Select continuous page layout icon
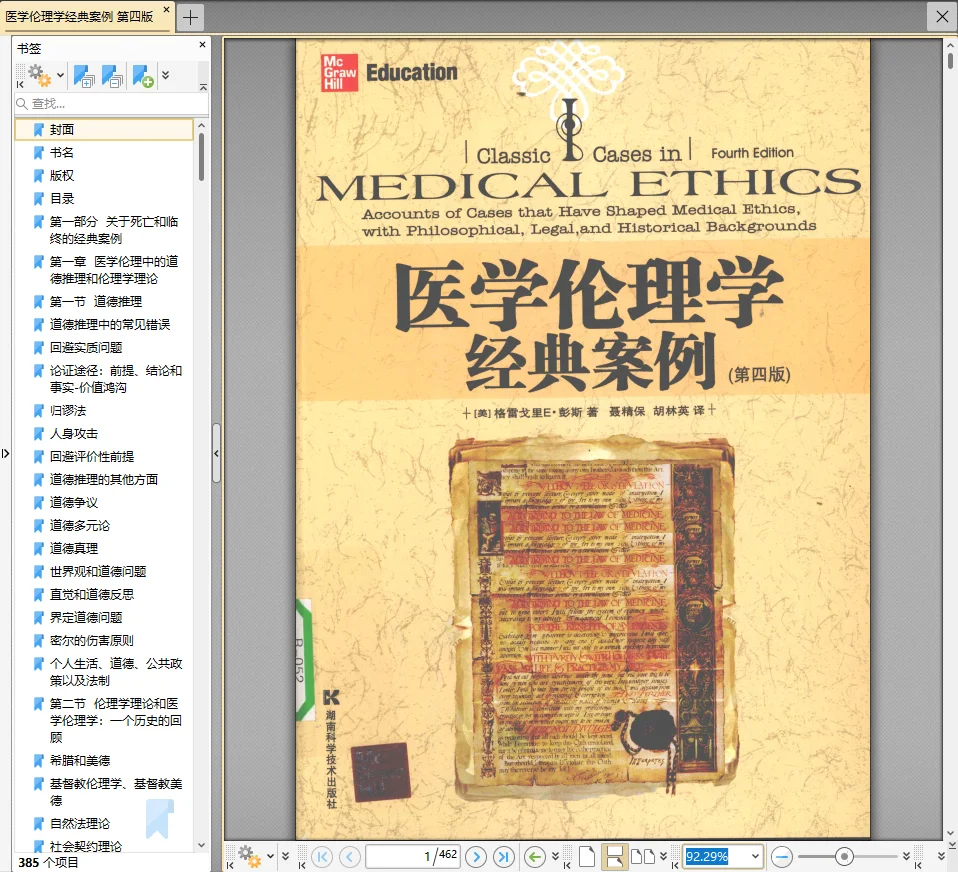The image size is (958, 872). [x=614, y=856]
